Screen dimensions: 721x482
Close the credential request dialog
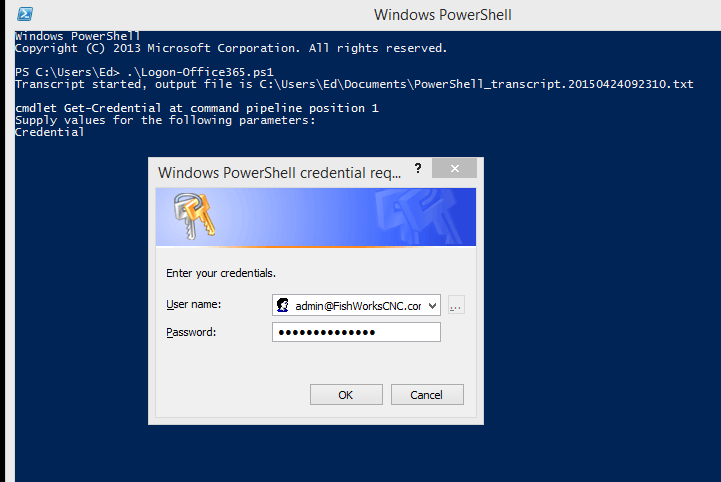[x=454, y=168]
